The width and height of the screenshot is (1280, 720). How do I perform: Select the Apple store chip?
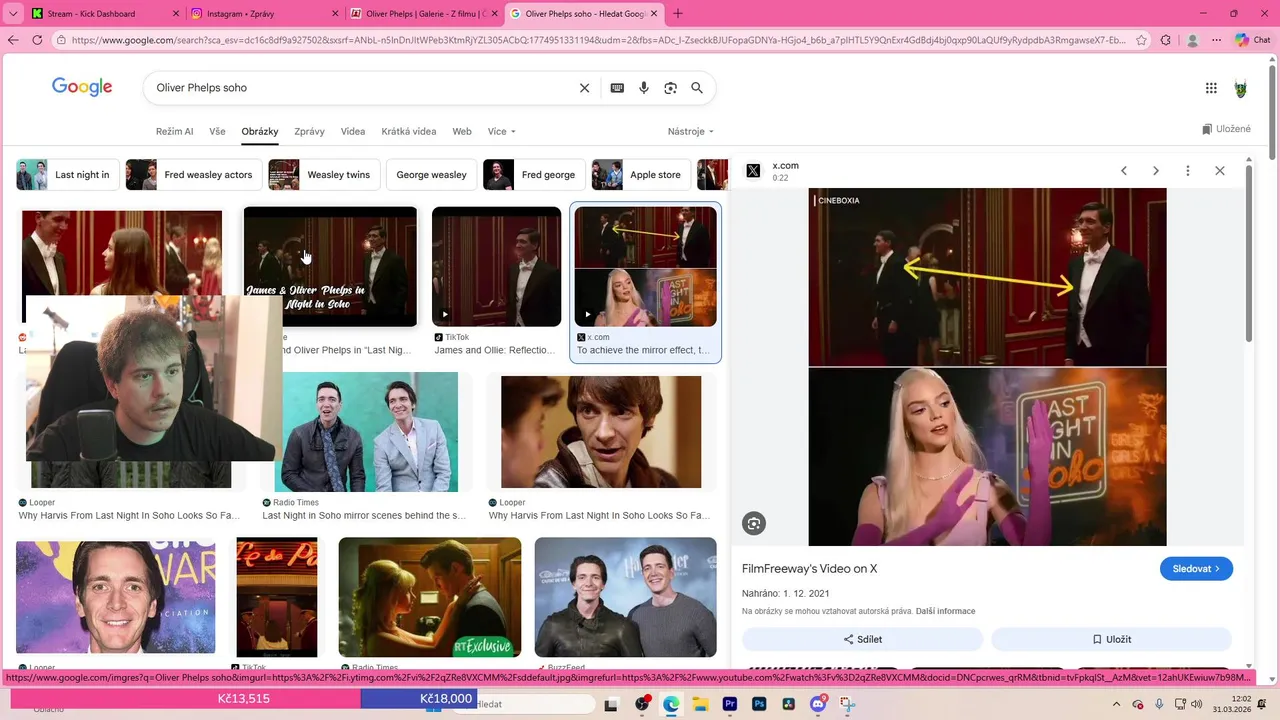click(x=641, y=174)
